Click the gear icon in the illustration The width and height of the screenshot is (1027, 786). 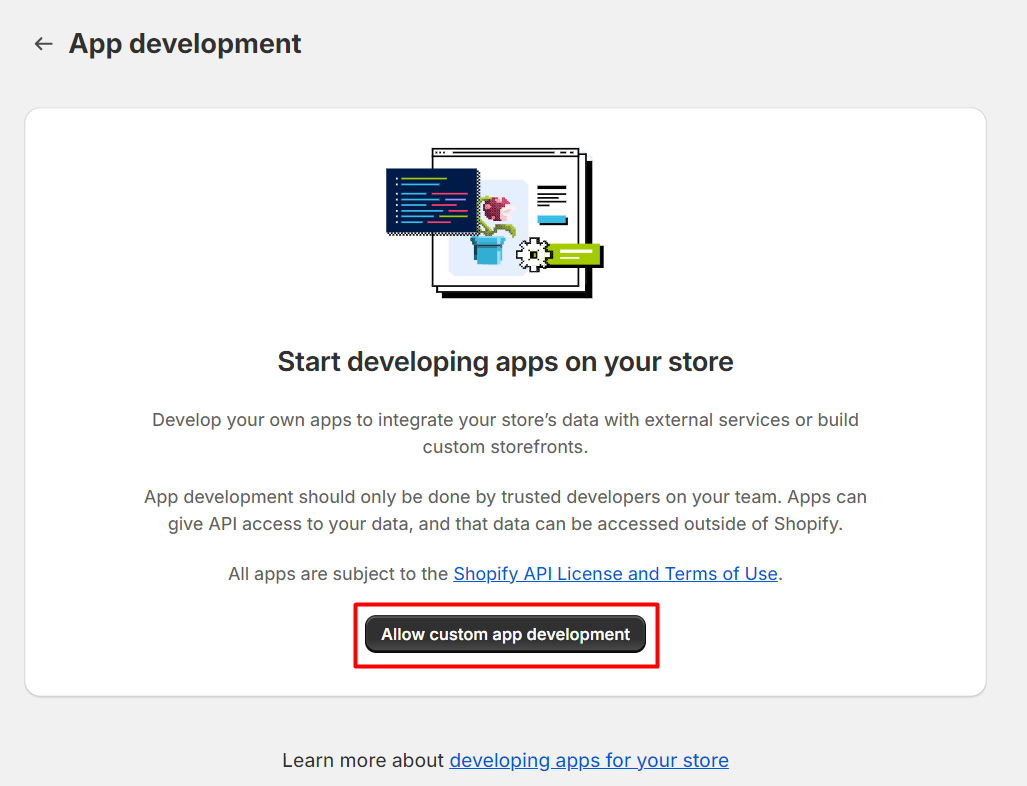tap(533, 254)
